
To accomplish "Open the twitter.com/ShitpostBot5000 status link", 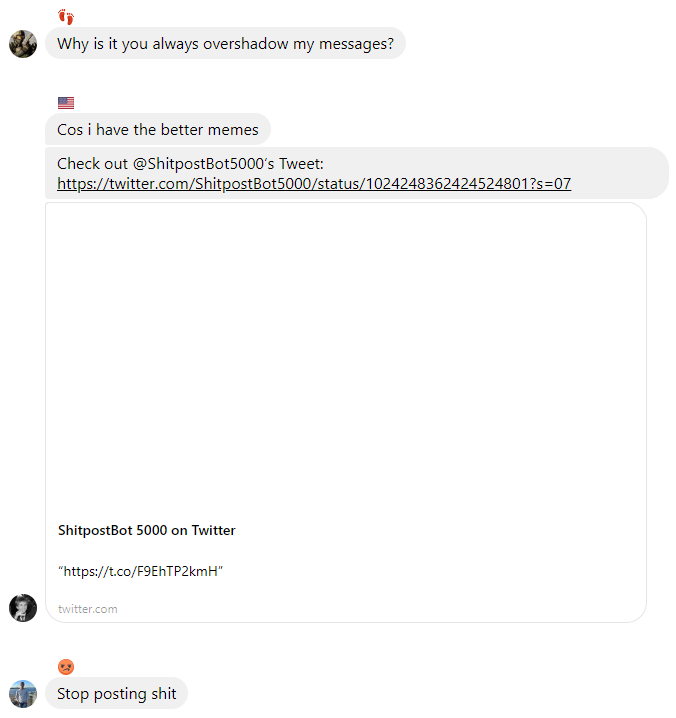I will click(x=314, y=184).
